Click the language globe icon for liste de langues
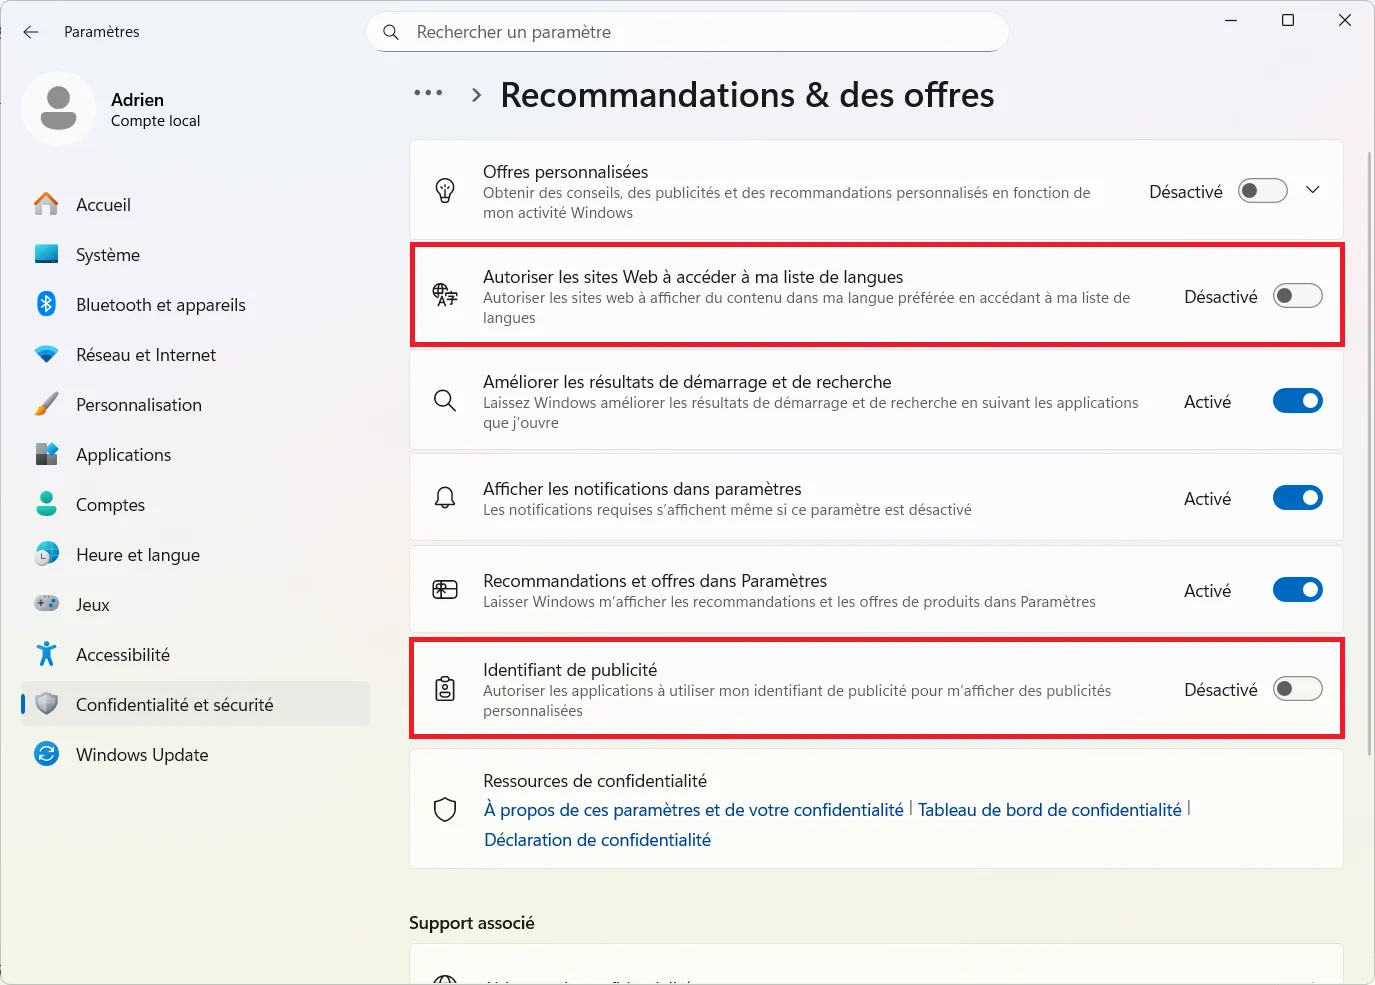Screen dimensions: 1375x985 pos(445,295)
